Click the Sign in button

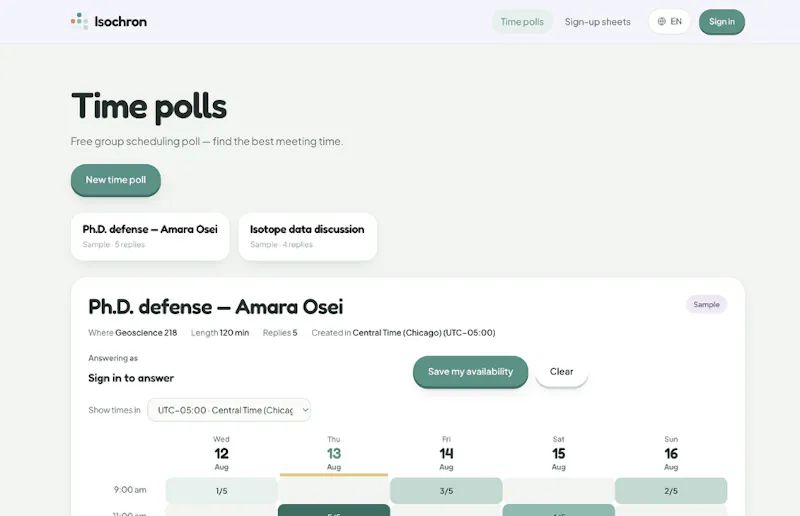coord(721,22)
